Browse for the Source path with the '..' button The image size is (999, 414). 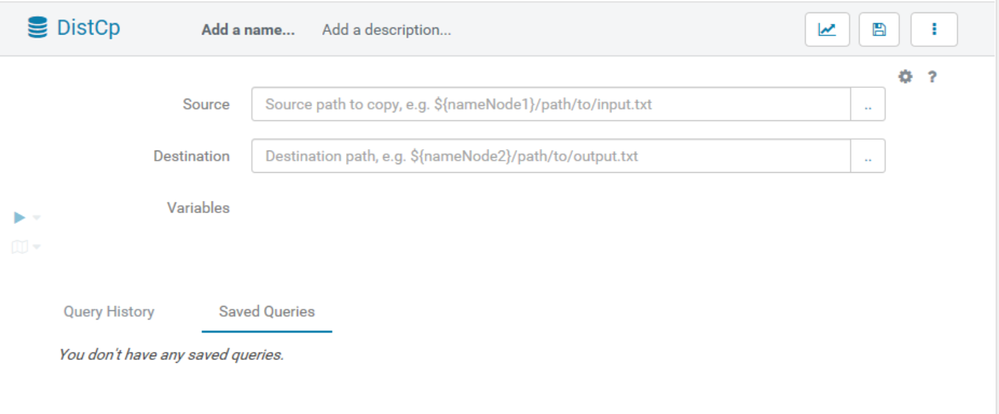coord(868,104)
